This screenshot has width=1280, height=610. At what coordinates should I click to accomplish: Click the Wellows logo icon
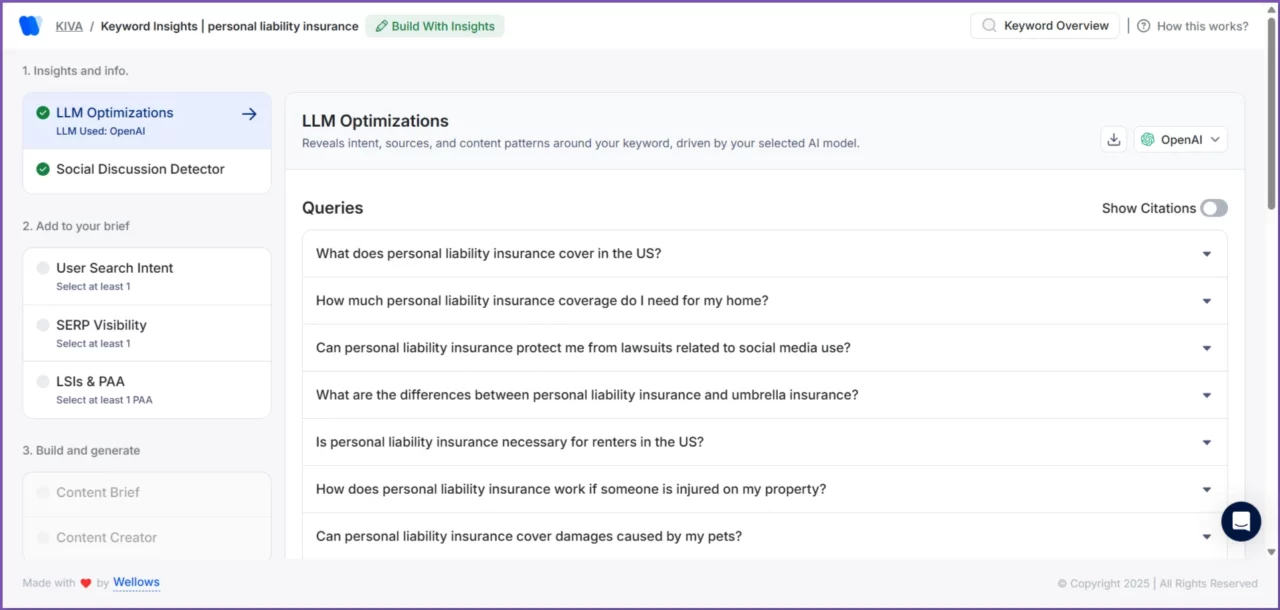coord(30,26)
